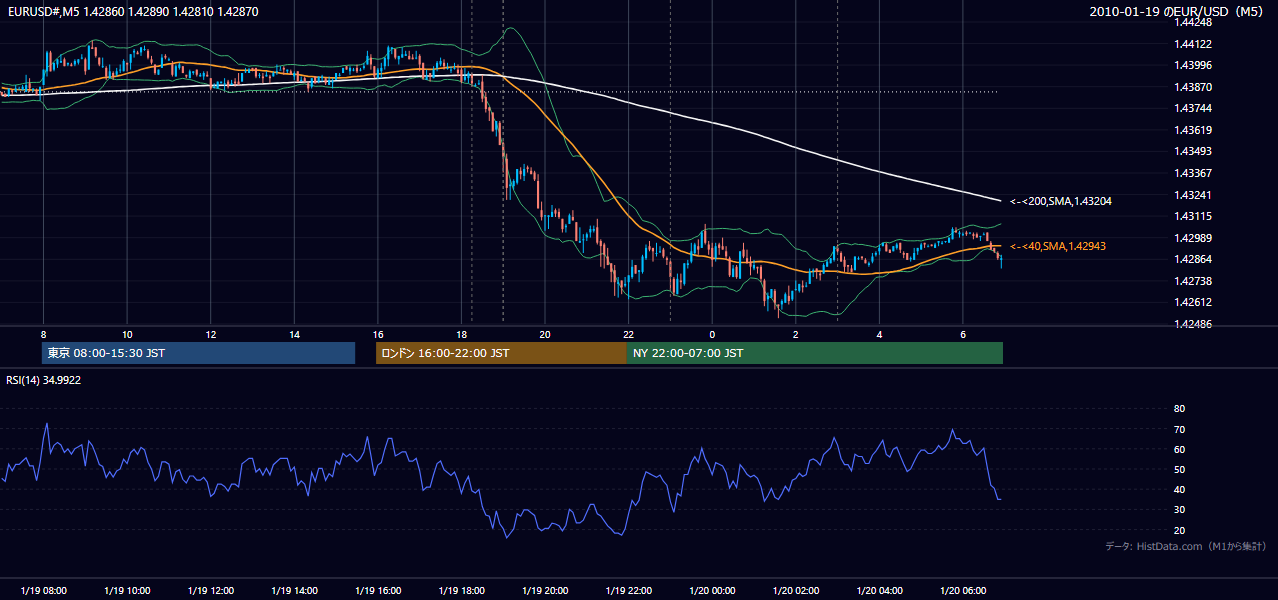1278x600 pixels.
Task: Click hour label 12 under price chart
Action: click(x=211, y=334)
